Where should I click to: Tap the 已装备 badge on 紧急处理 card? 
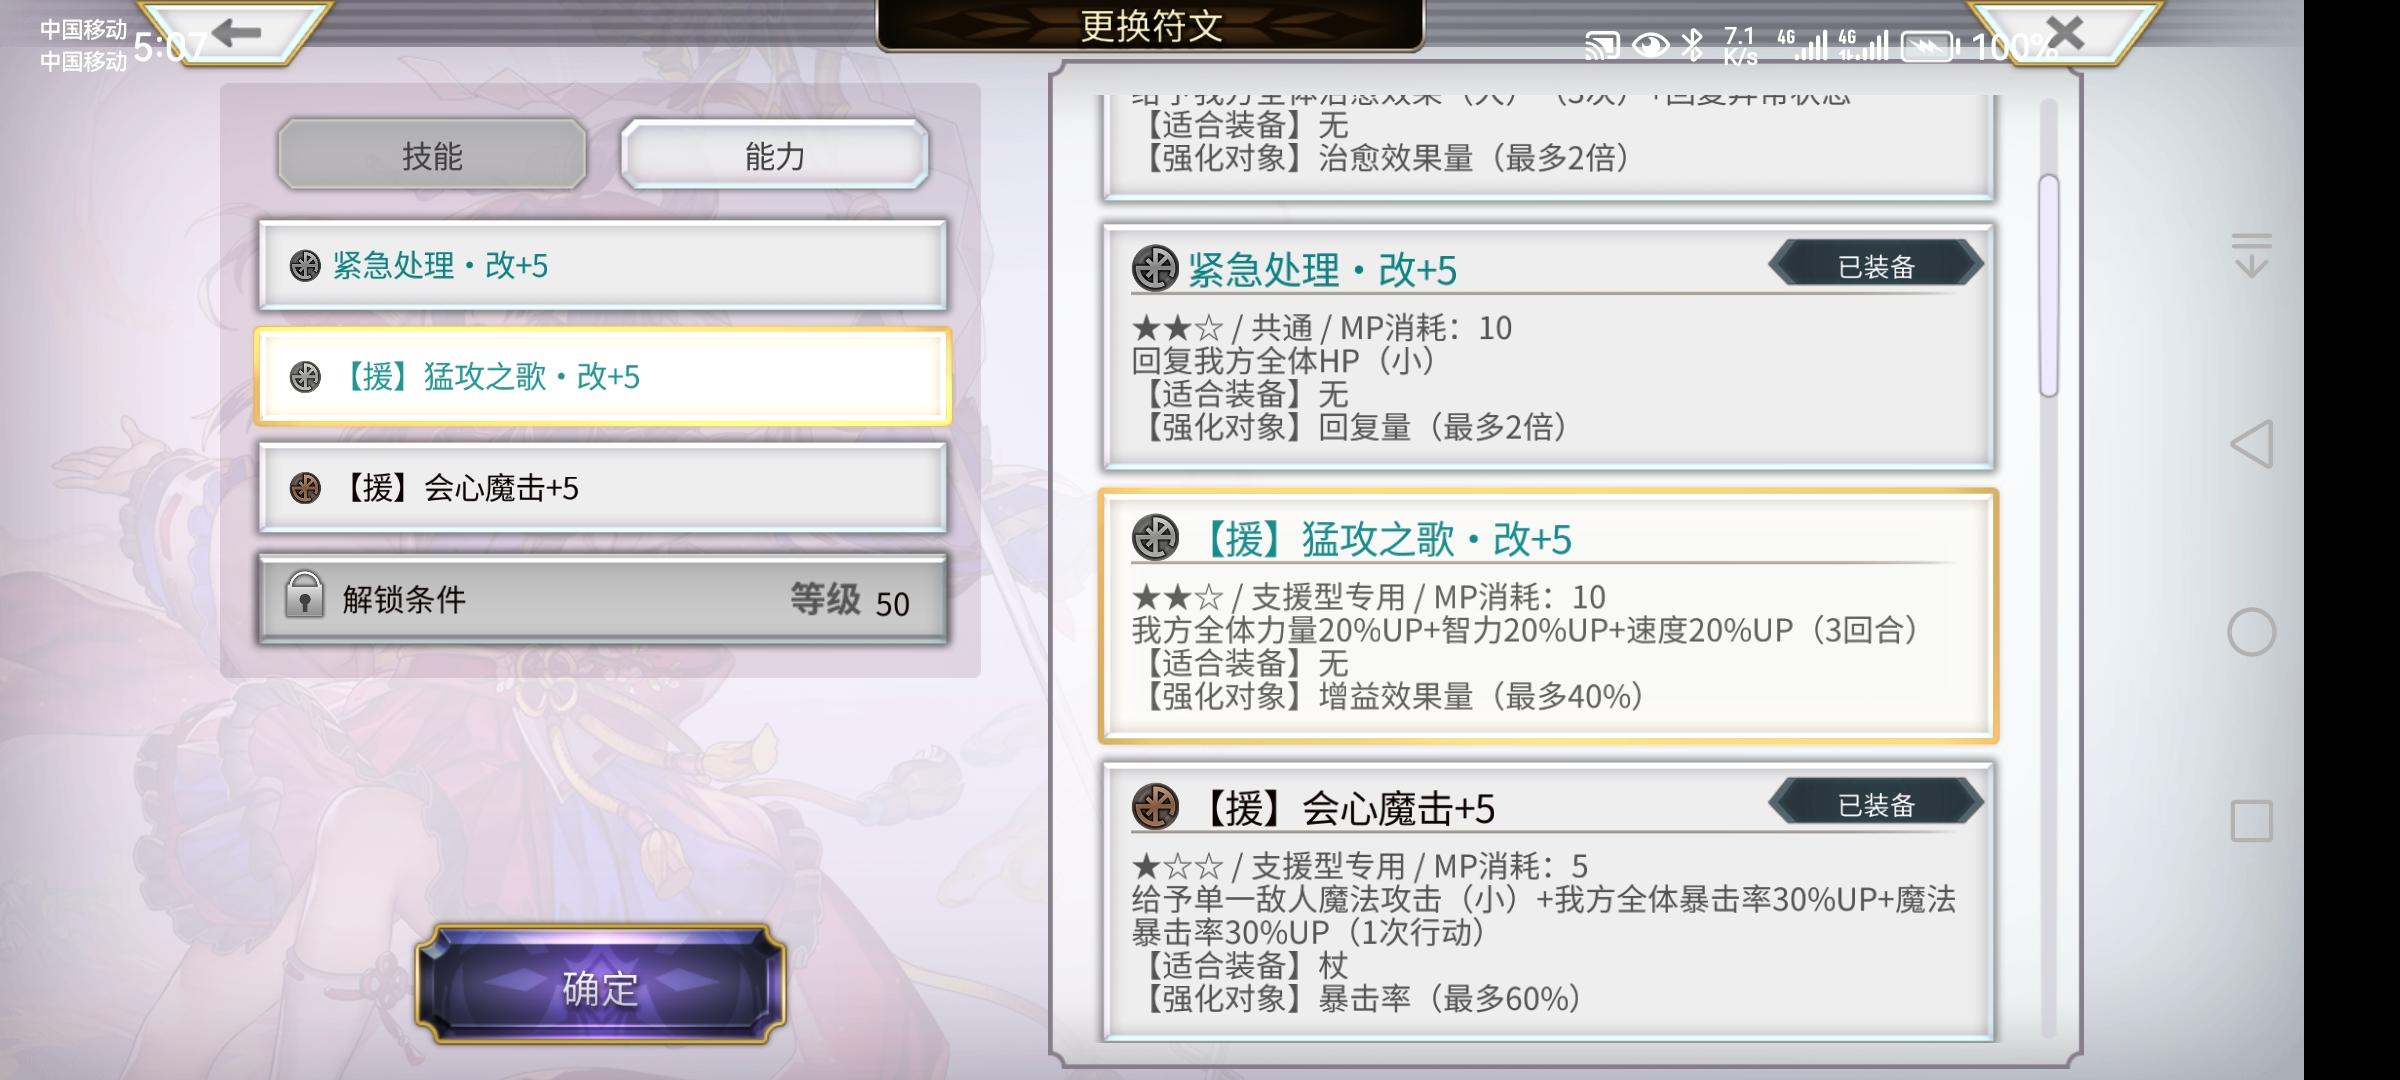click(x=1876, y=266)
